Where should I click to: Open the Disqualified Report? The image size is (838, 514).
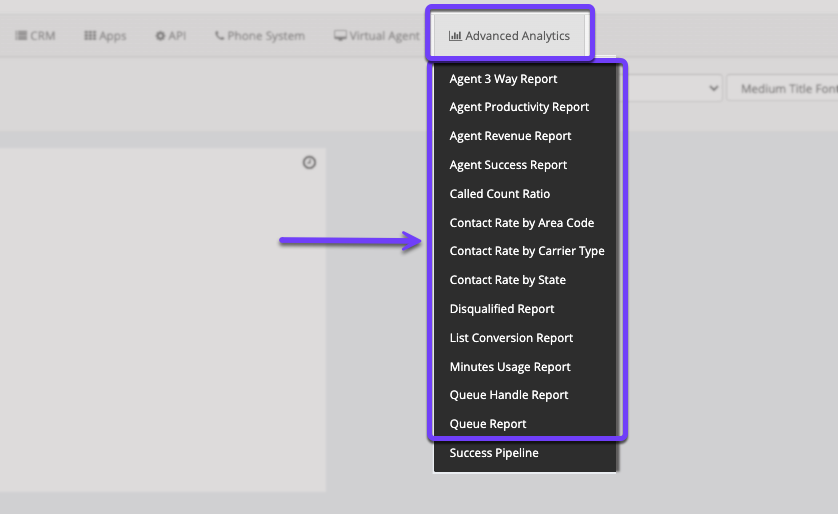501,309
